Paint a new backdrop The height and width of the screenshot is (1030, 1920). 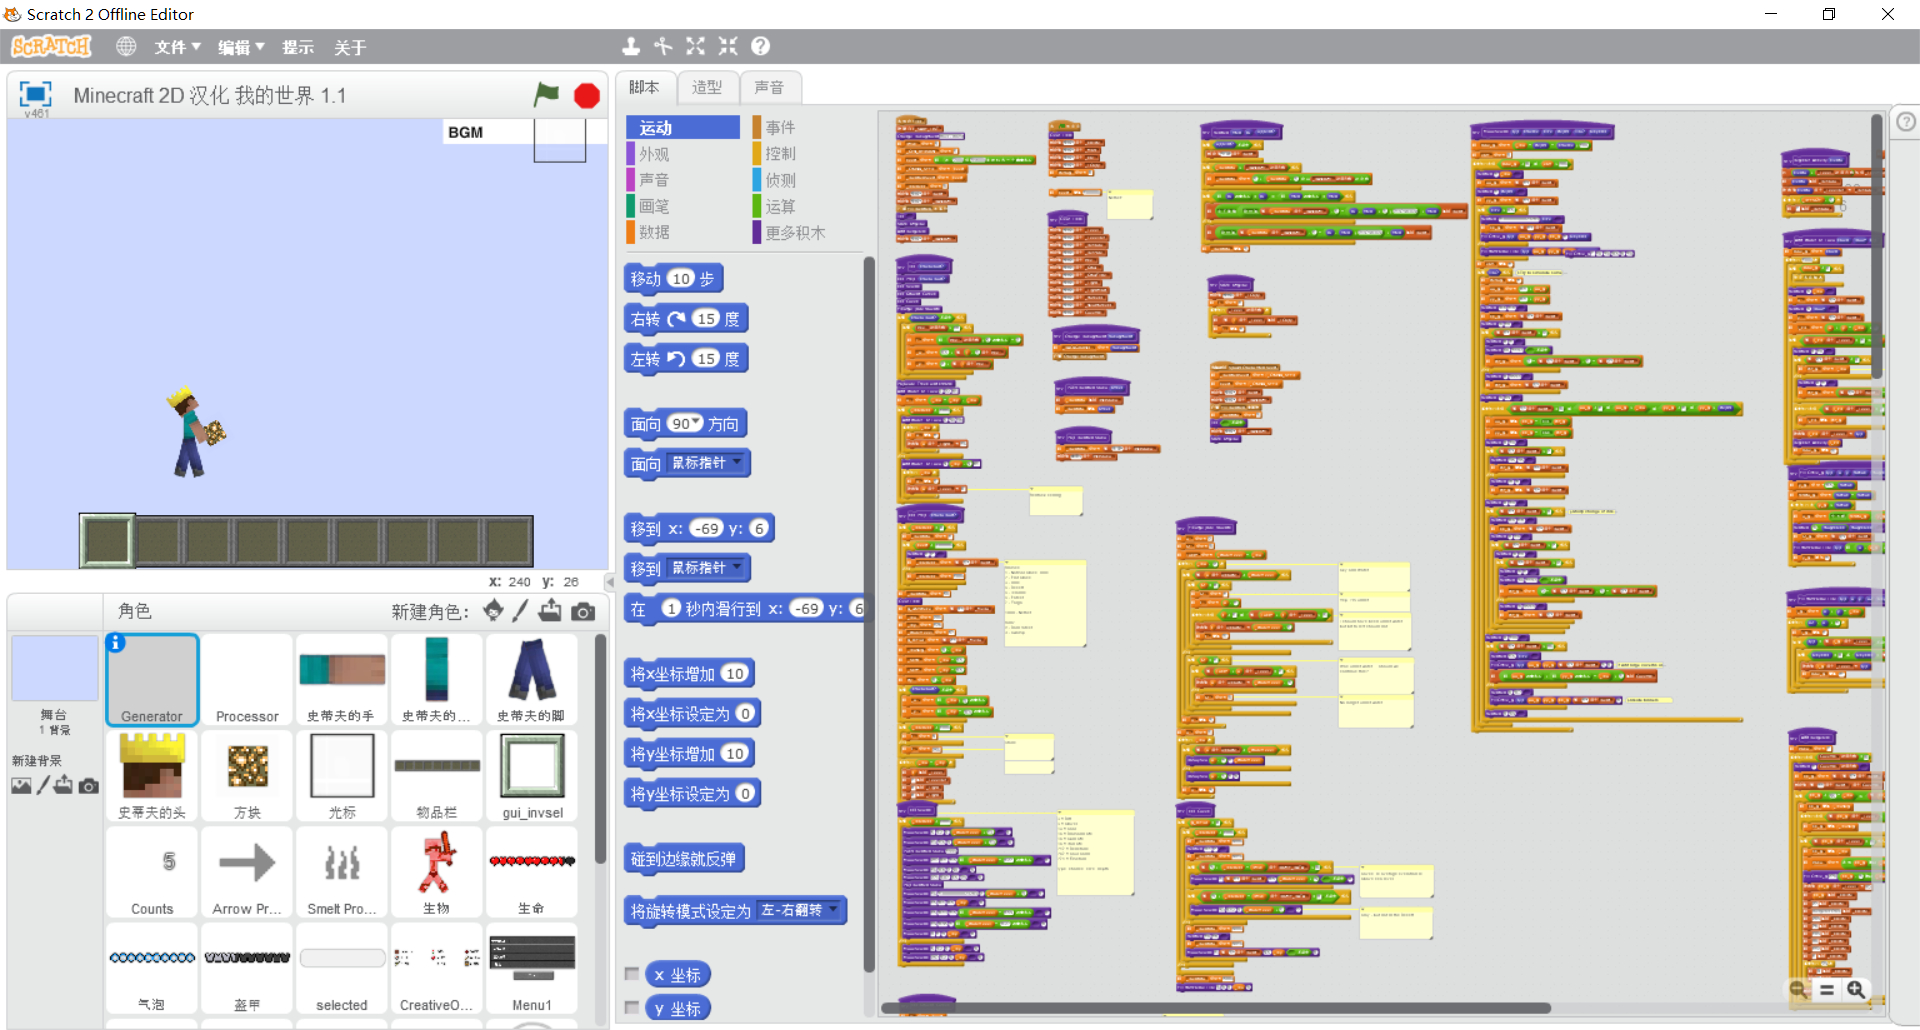pos(43,786)
